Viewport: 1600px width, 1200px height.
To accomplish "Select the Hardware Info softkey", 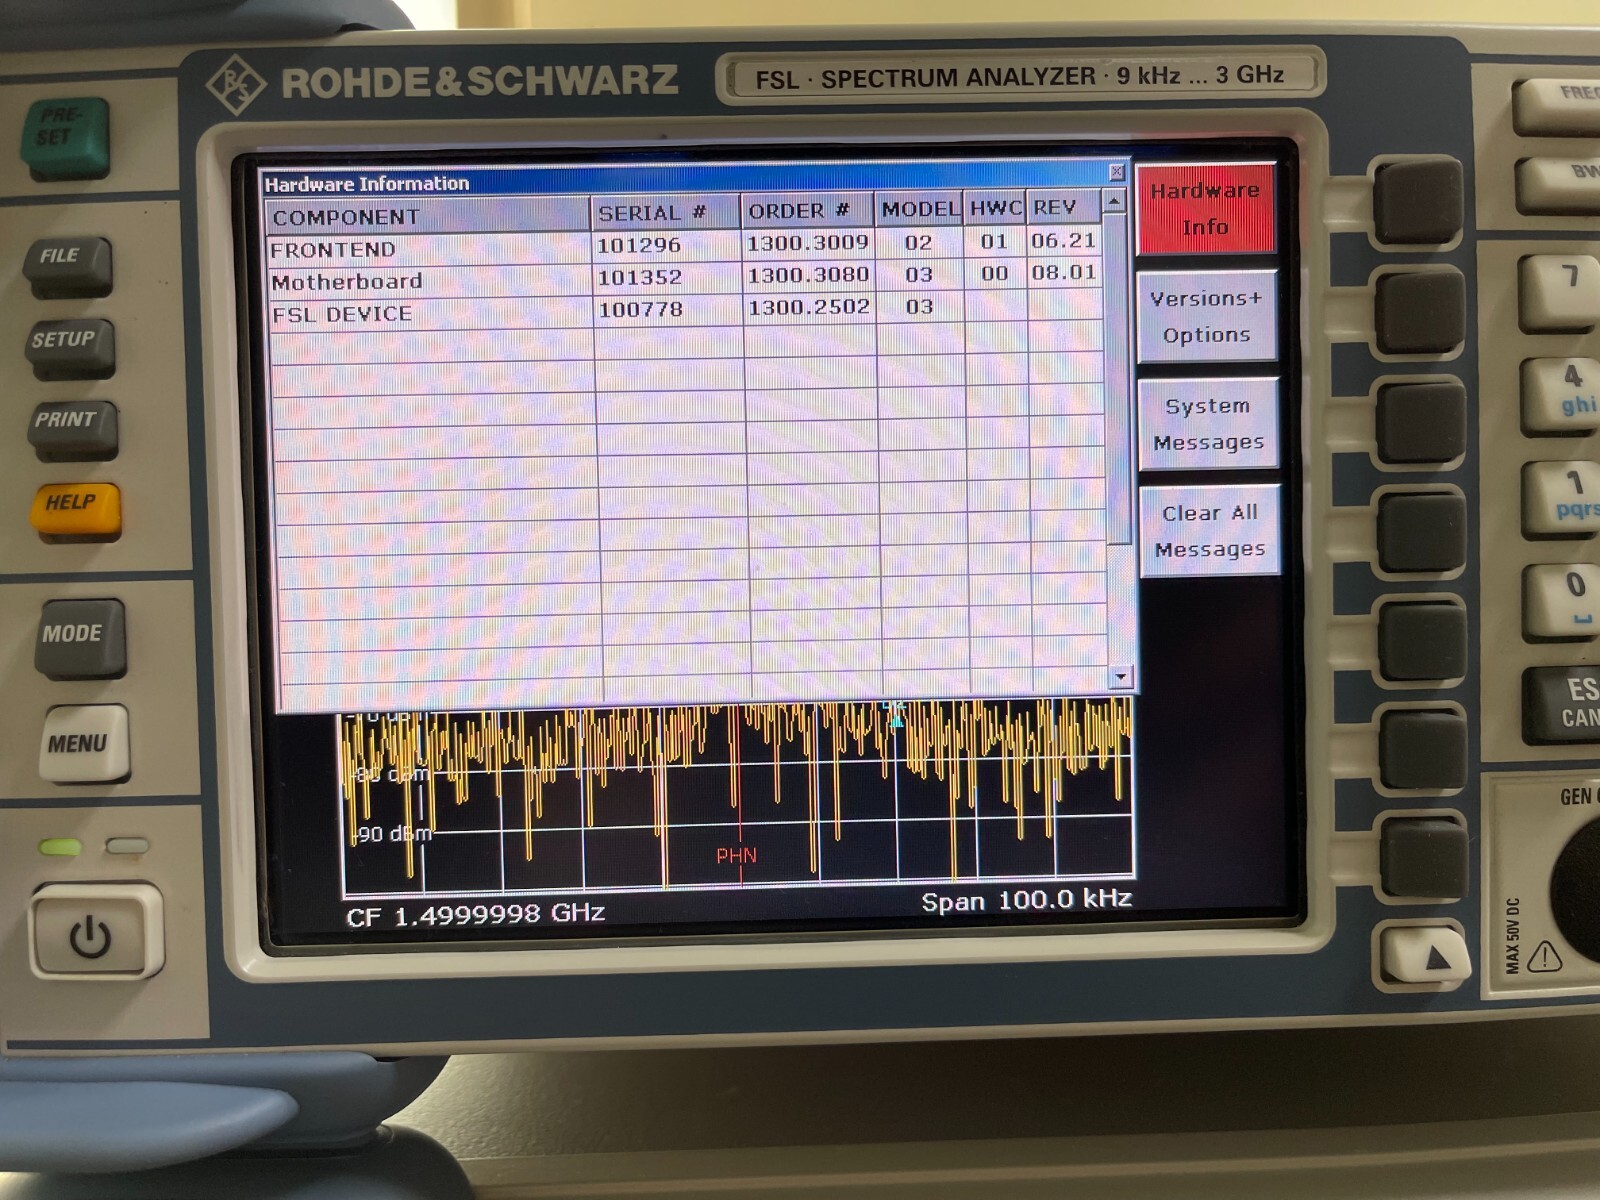I will pyautogui.click(x=1205, y=208).
